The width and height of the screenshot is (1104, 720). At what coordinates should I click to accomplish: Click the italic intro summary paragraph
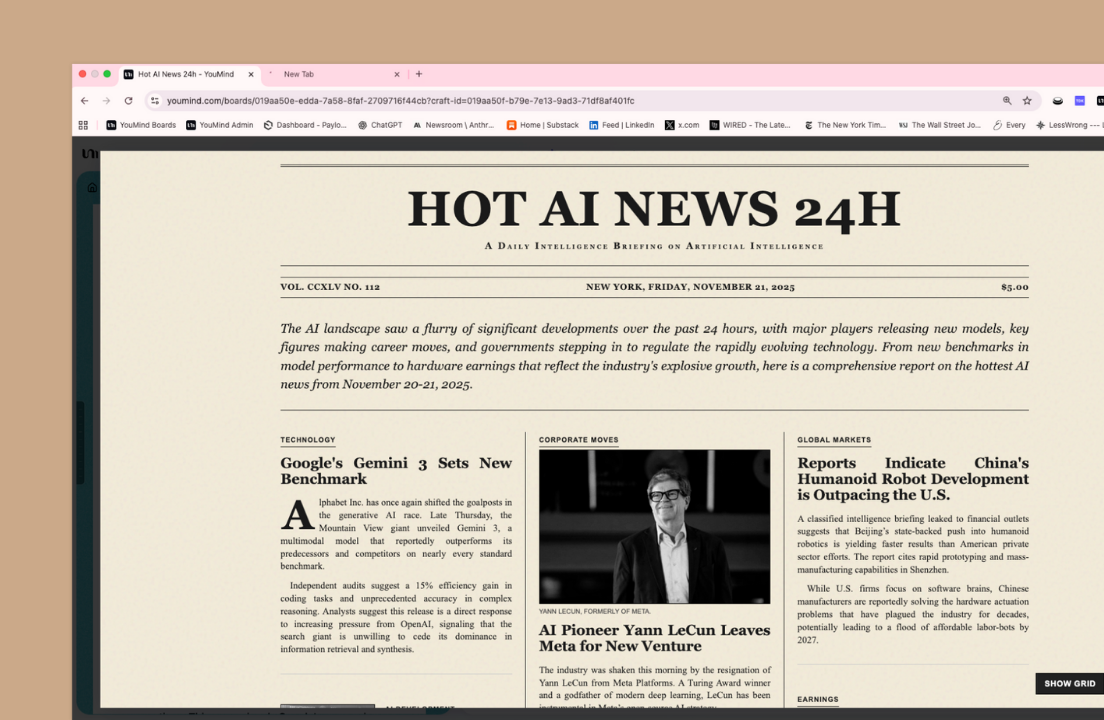[654, 356]
